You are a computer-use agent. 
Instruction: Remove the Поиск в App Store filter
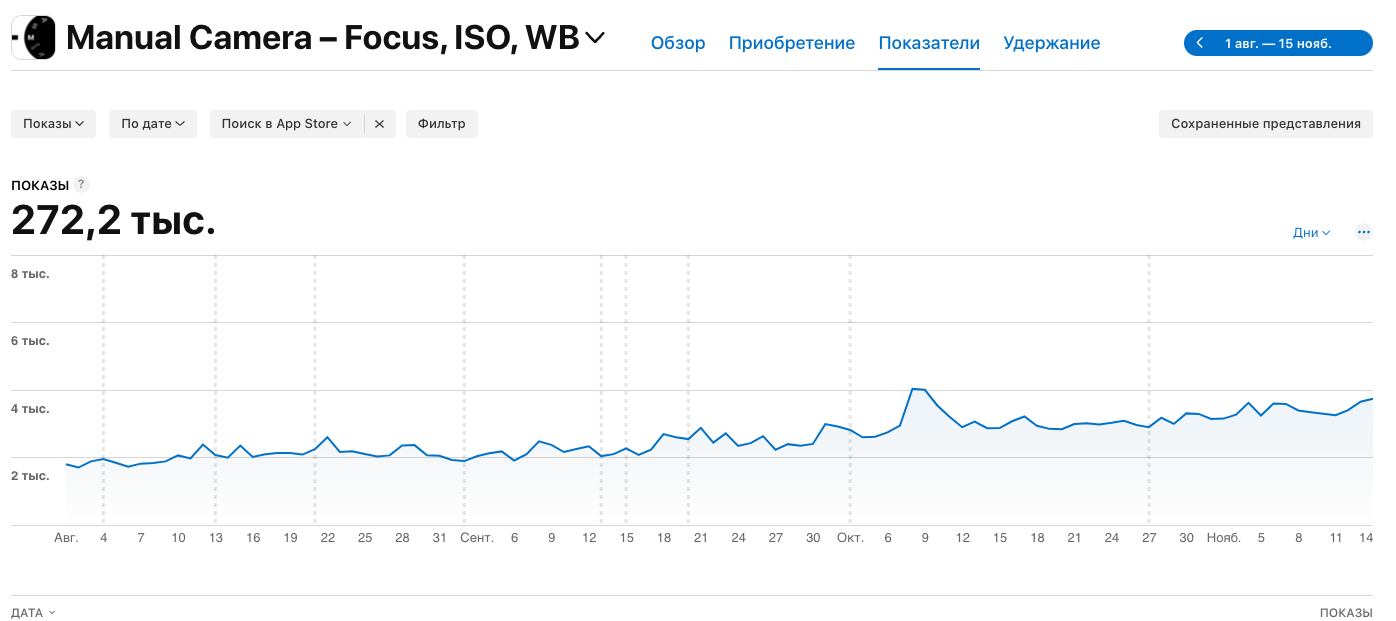click(x=379, y=124)
